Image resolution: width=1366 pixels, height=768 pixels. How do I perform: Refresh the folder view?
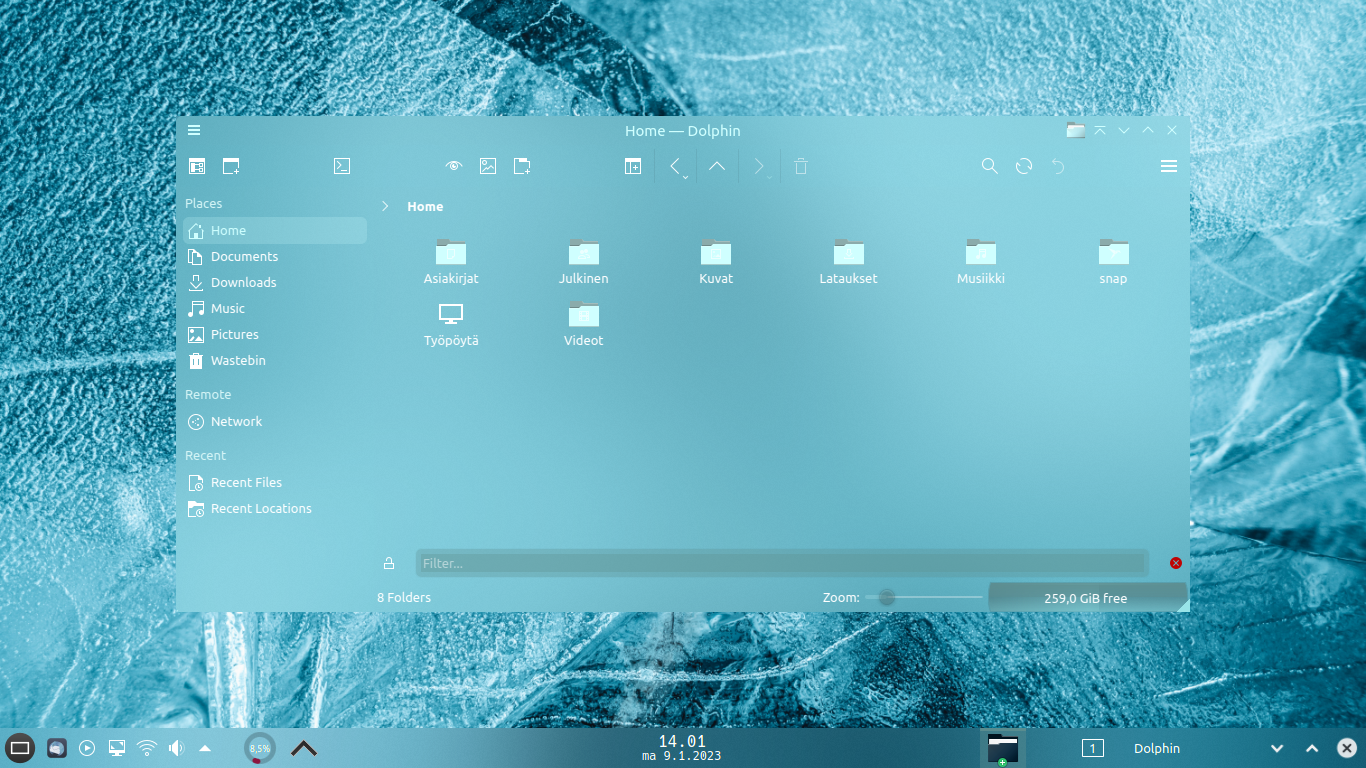(x=1024, y=166)
